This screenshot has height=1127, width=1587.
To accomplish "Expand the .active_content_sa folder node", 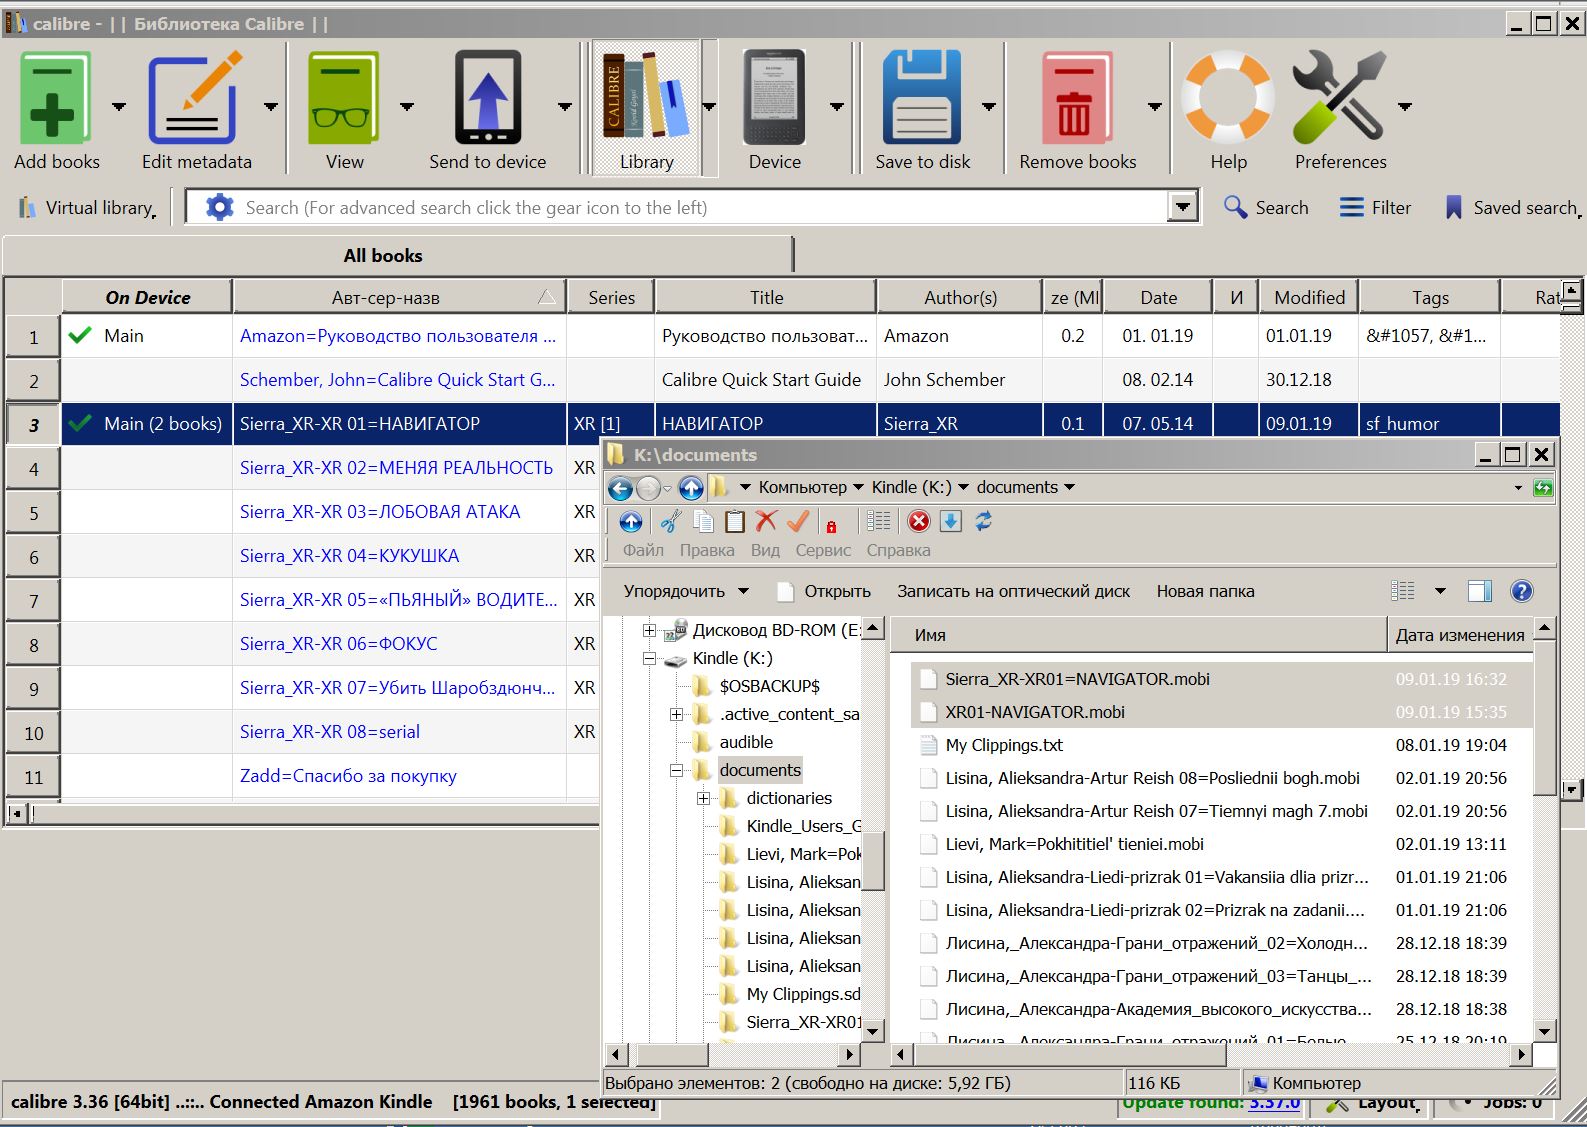I will [676, 714].
